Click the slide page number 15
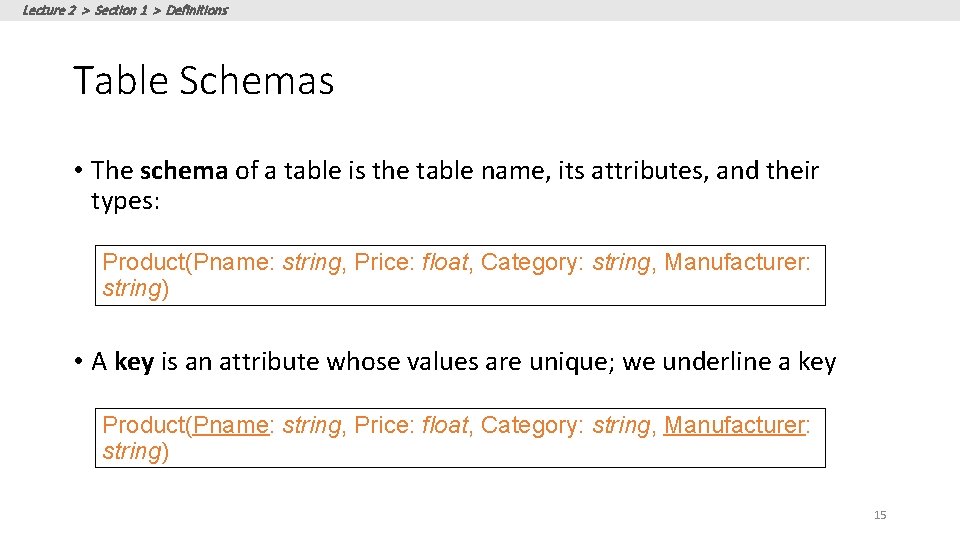 (880, 515)
